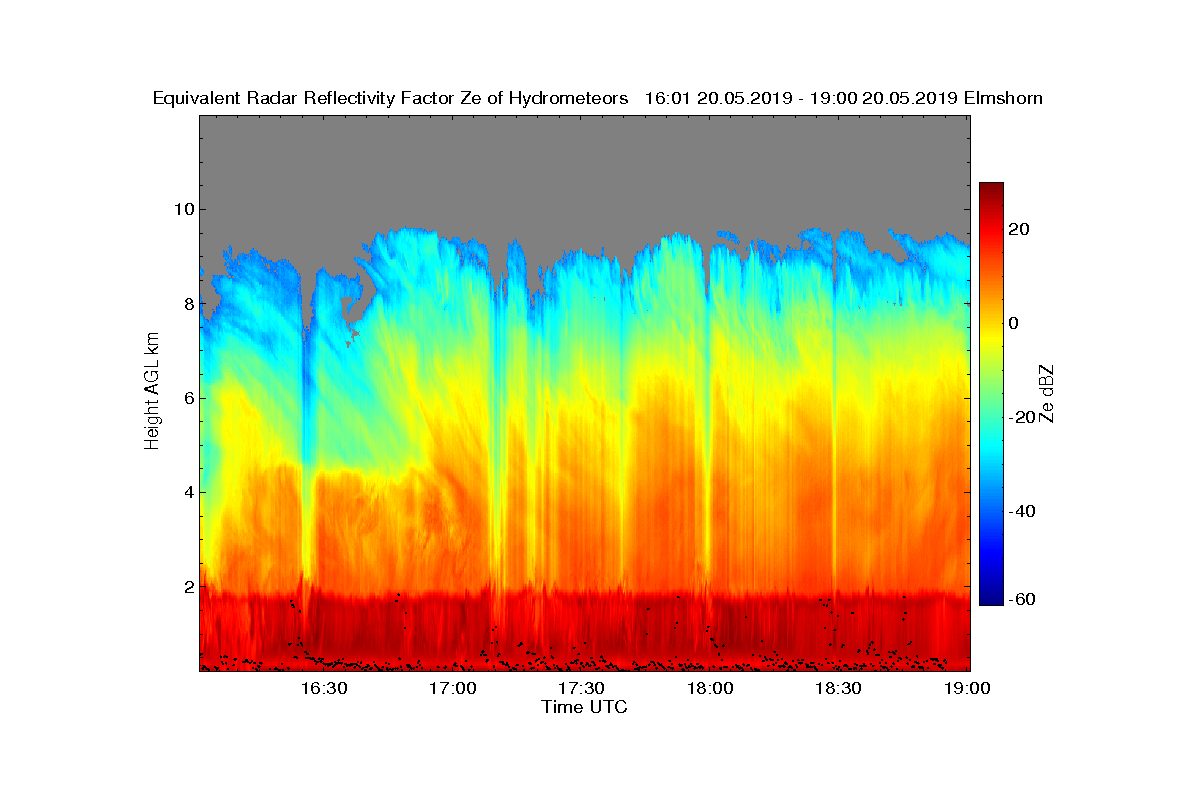The height and width of the screenshot is (800, 1200).
Task: Click the 'Time UTC' axis label
Action: pos(585,707)
